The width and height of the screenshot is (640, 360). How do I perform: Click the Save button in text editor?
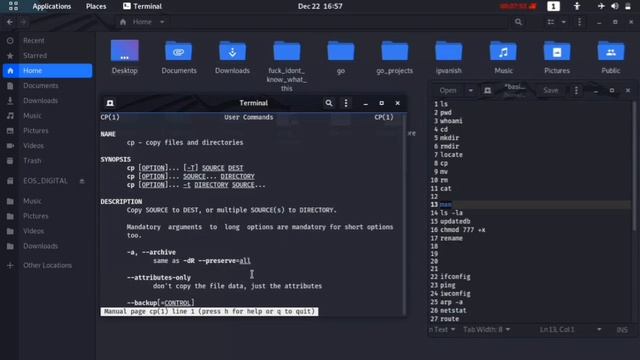550,90
